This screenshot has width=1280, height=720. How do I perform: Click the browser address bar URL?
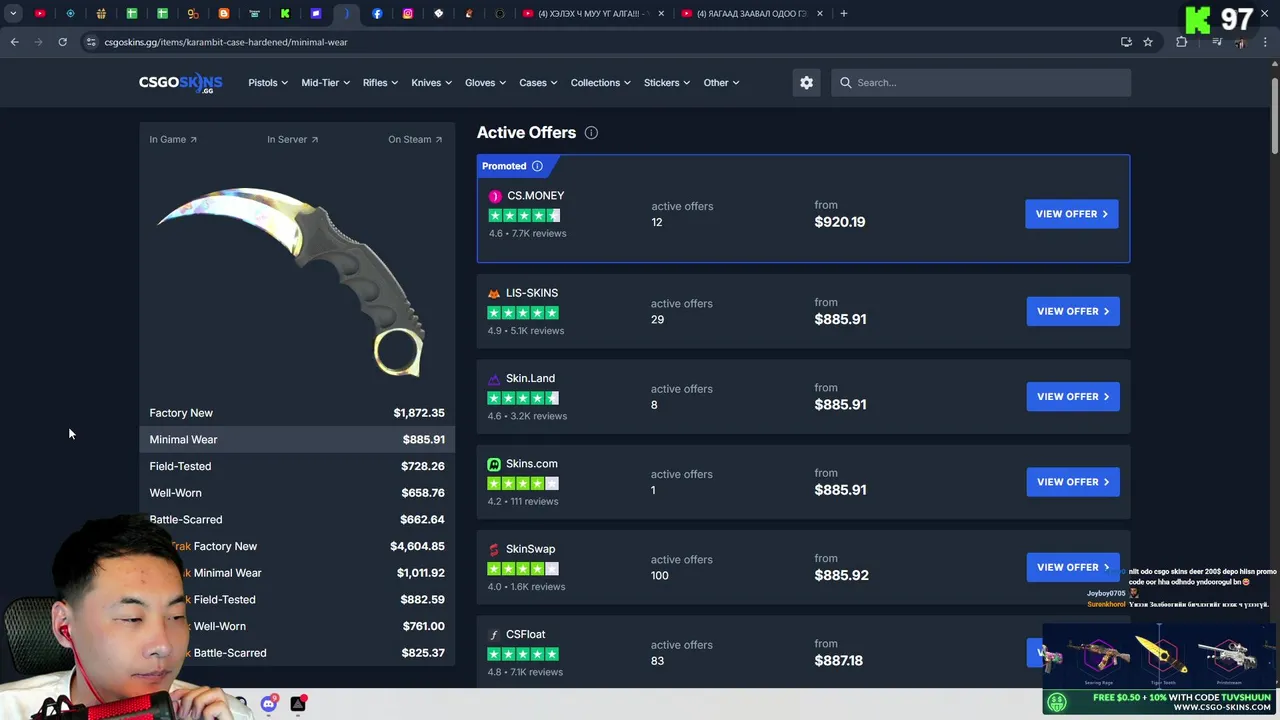(226, 42)
